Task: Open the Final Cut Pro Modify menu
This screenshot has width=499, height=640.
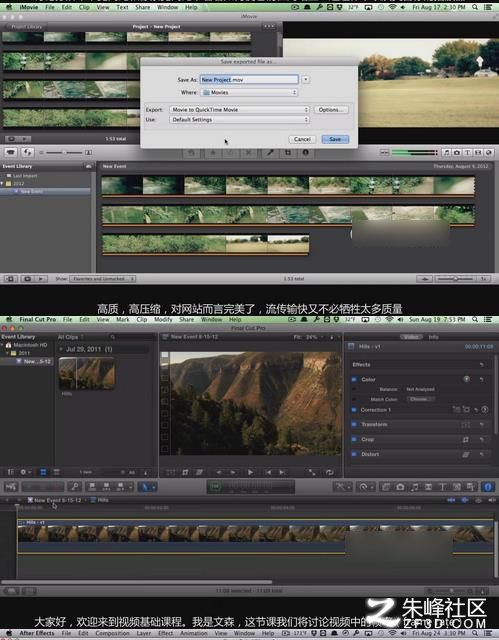Action: pos(163,320)
